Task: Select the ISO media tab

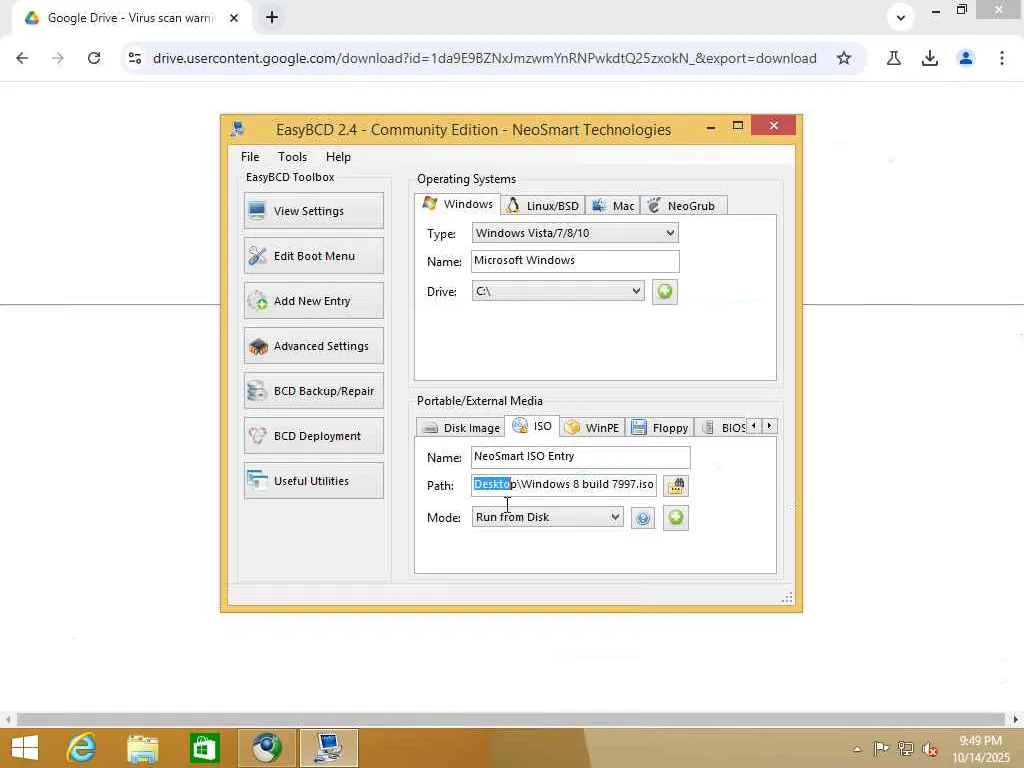Action: (532, 426)
